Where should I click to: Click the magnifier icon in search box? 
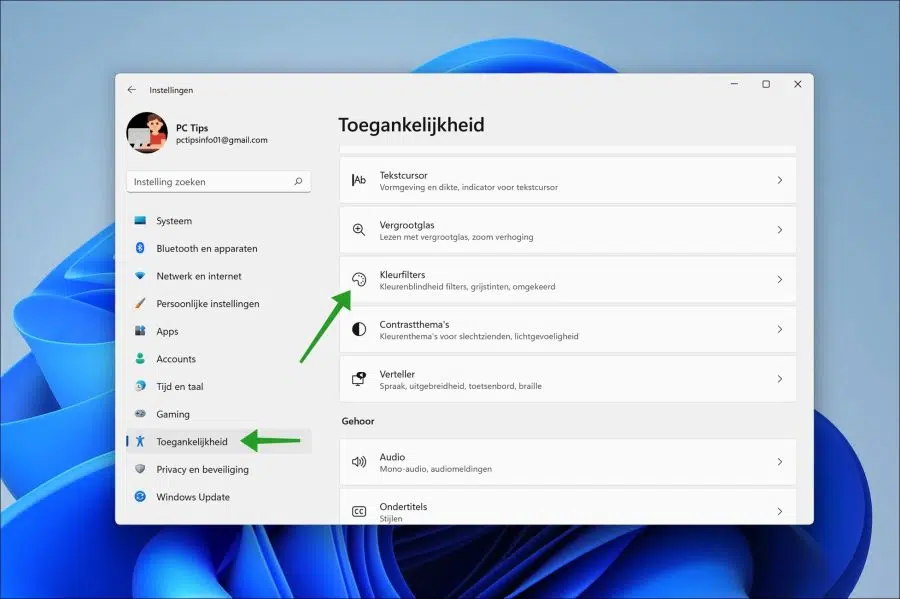298,181
